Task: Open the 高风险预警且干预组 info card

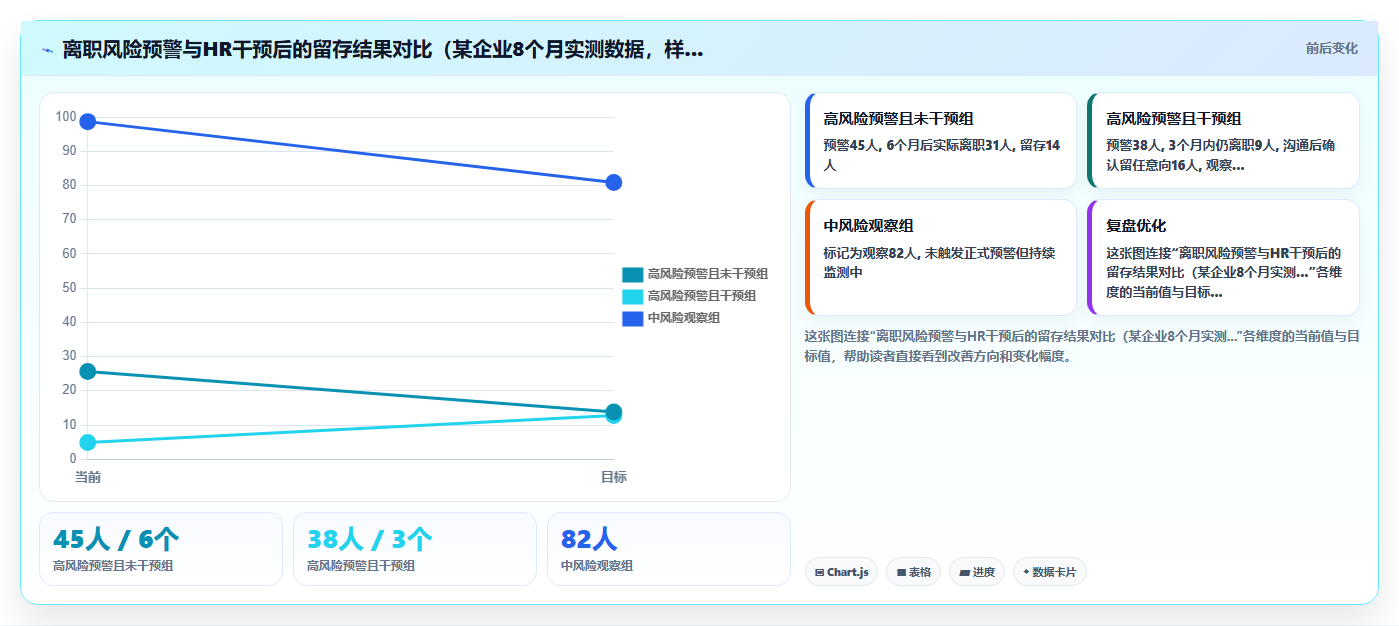Action: (1223, 141)
